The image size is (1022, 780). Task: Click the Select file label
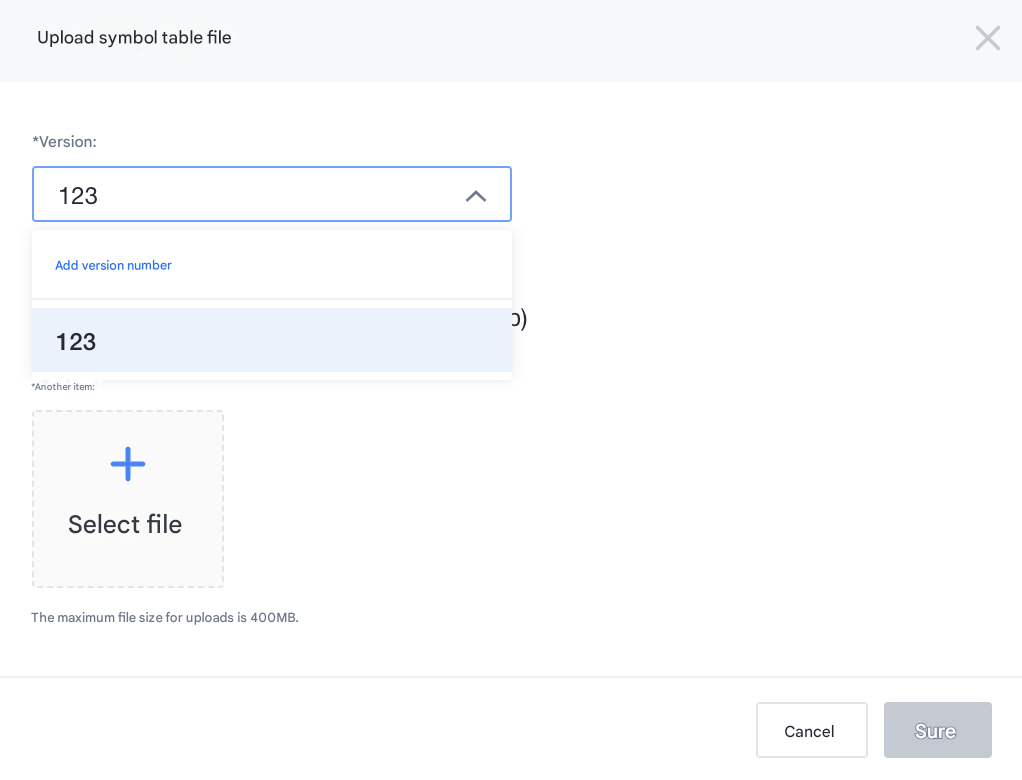(125, 524)
